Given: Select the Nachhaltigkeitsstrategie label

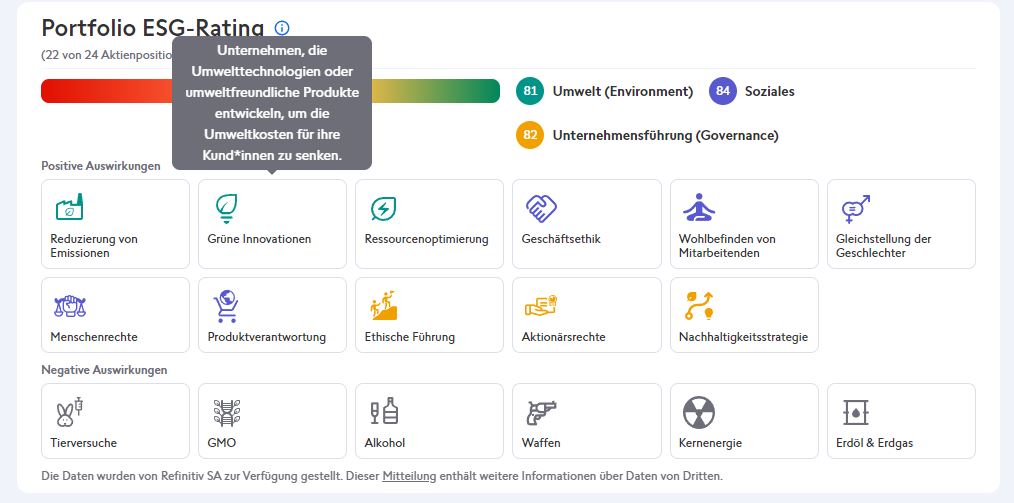Looking at the screenshot, I should click(x=743, y=337).
